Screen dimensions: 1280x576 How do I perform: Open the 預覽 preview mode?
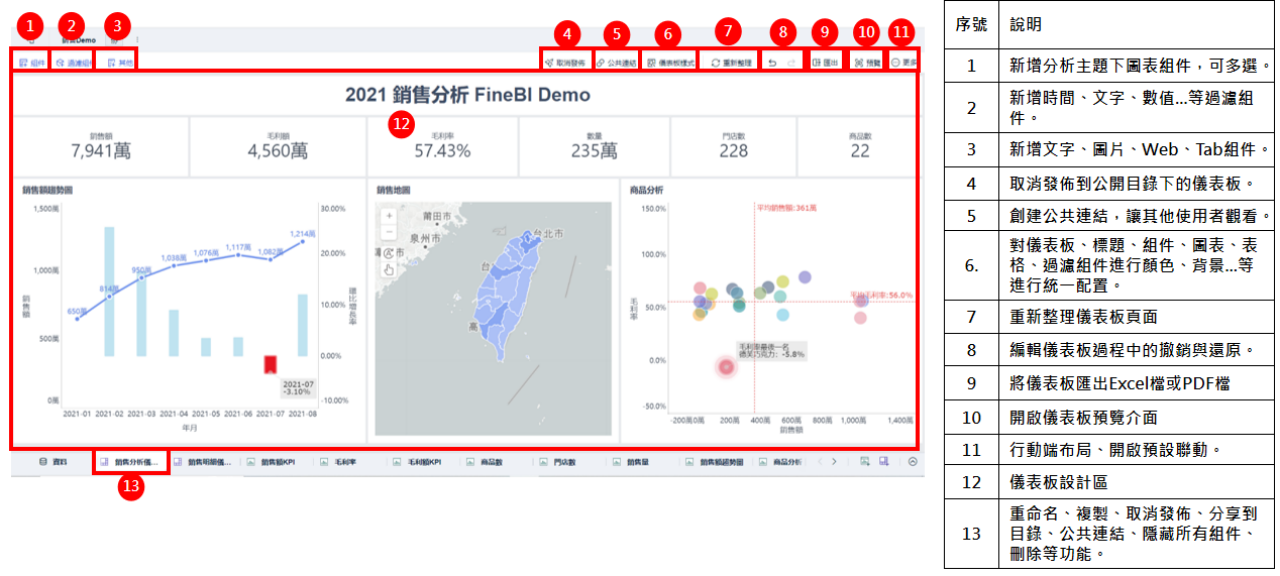click(x=867, y=62)
